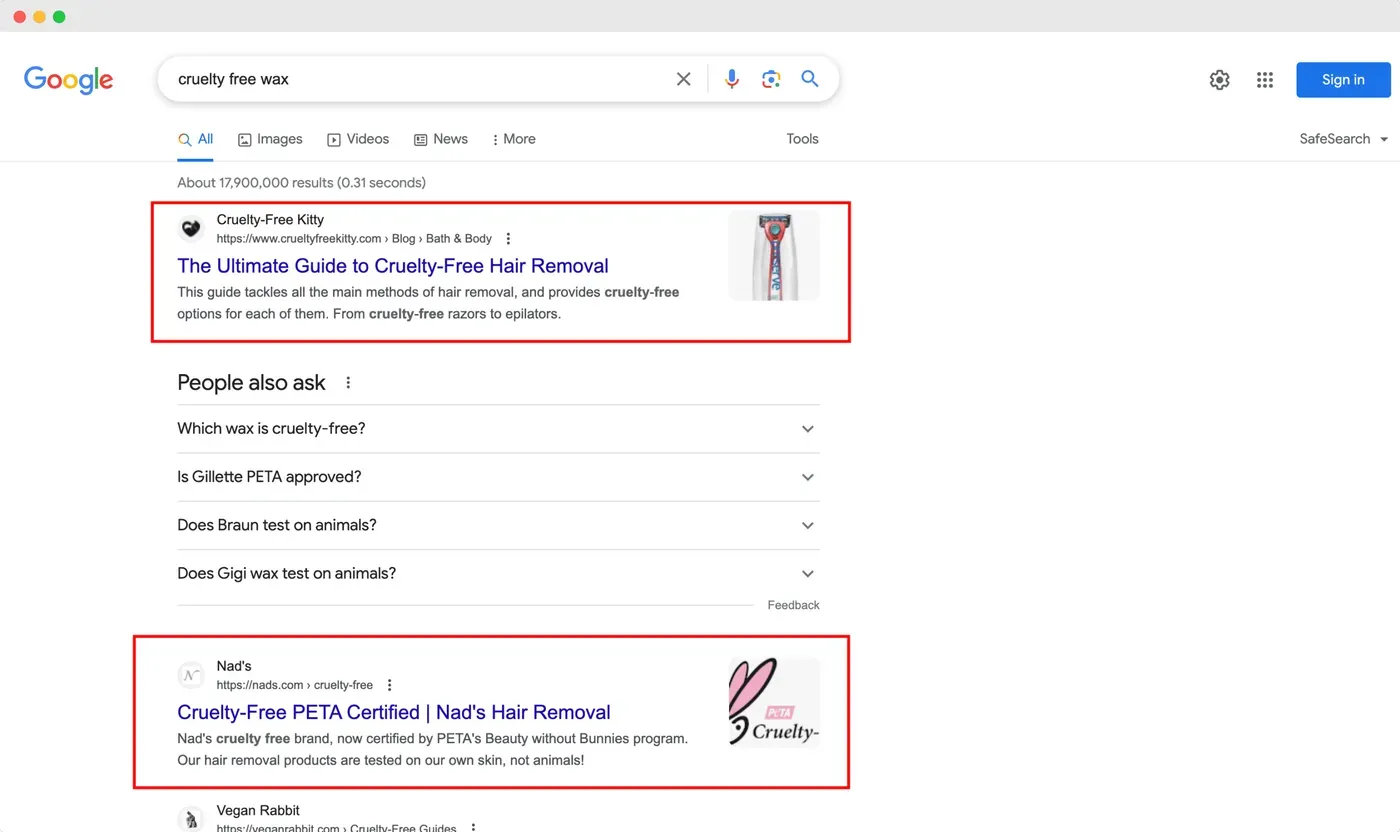Click Cruelty-Free Kitty site favicon

pyautogui.click(x=191, y=229)
